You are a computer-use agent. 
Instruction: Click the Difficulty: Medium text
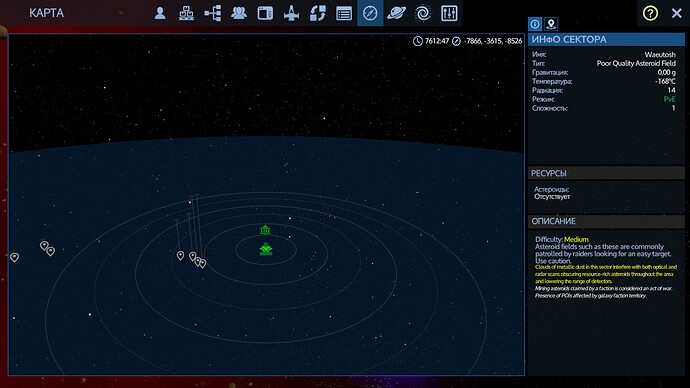coord(562,239)
